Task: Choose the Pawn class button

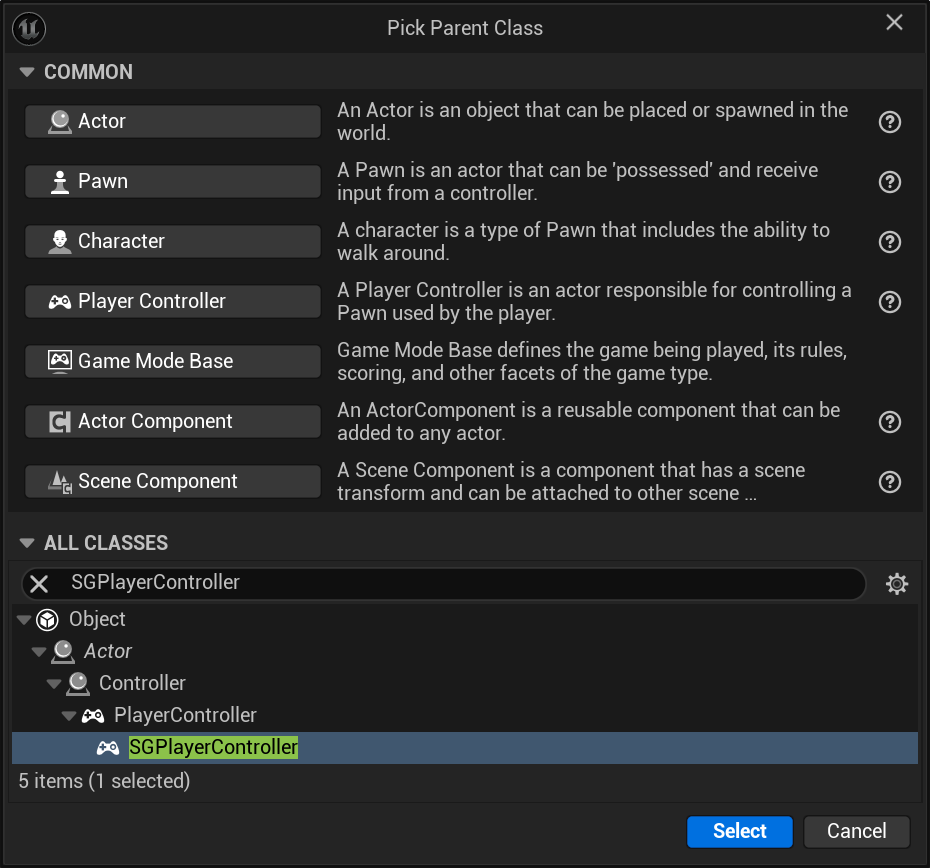Action: pos(172,181)
